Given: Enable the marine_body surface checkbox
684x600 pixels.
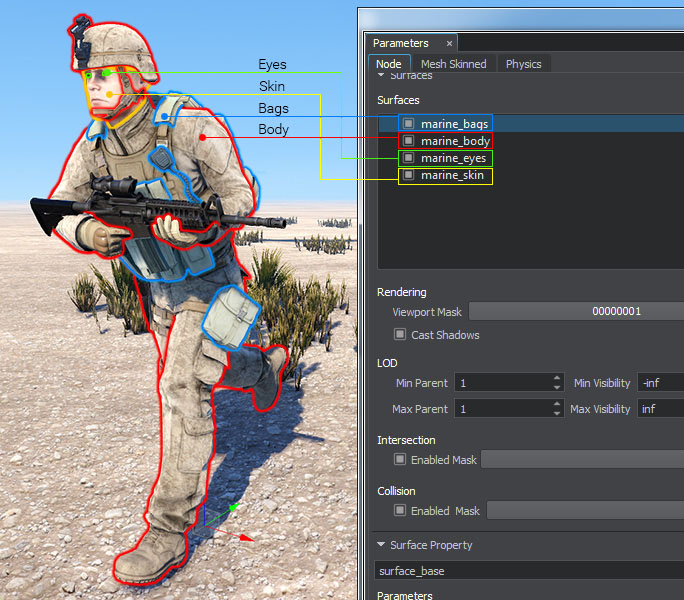Looking at the screenshot, I should coord(408,141).
